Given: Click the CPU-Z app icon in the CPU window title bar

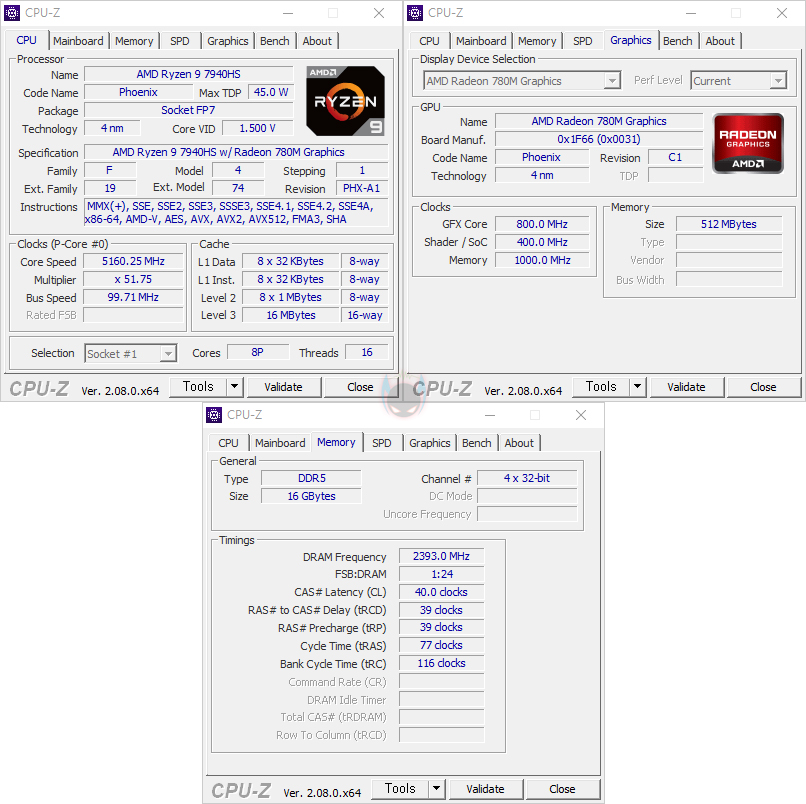Looking at the screenshot, I should click(12, 13).
